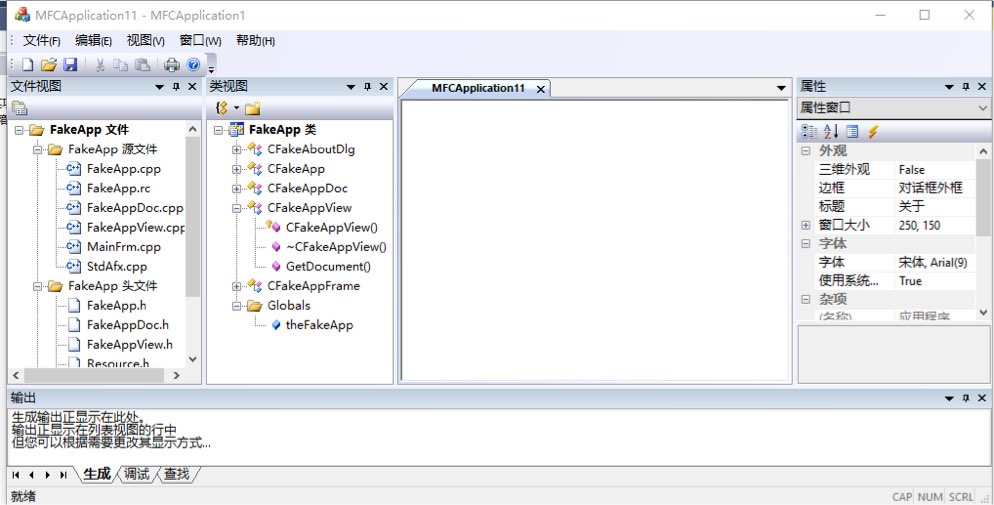Collapse the CFakeAppView class node
Screen dimensions: 994x505
pyautogui.click(x=236, y=208)
